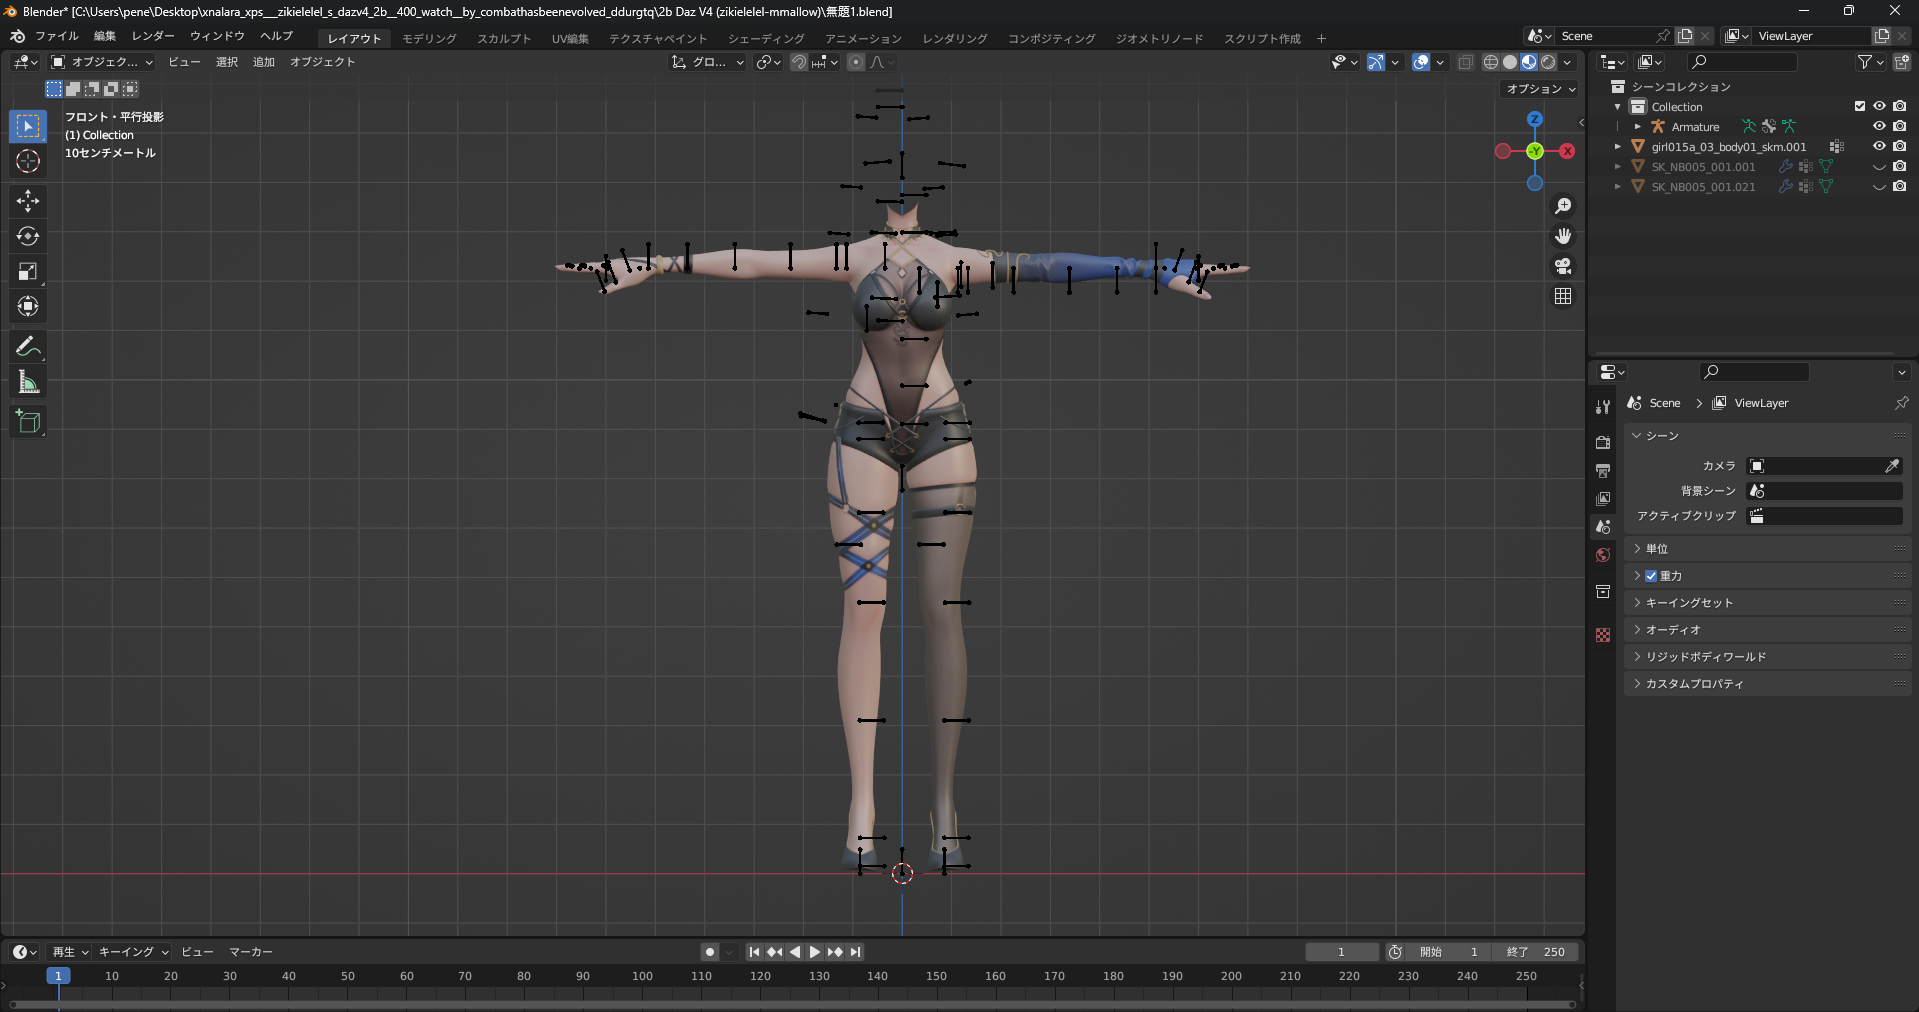Switch perspective/orthographic with the grid icon
This screenshot has width=1919, height=1012.
coord(1563,296)
